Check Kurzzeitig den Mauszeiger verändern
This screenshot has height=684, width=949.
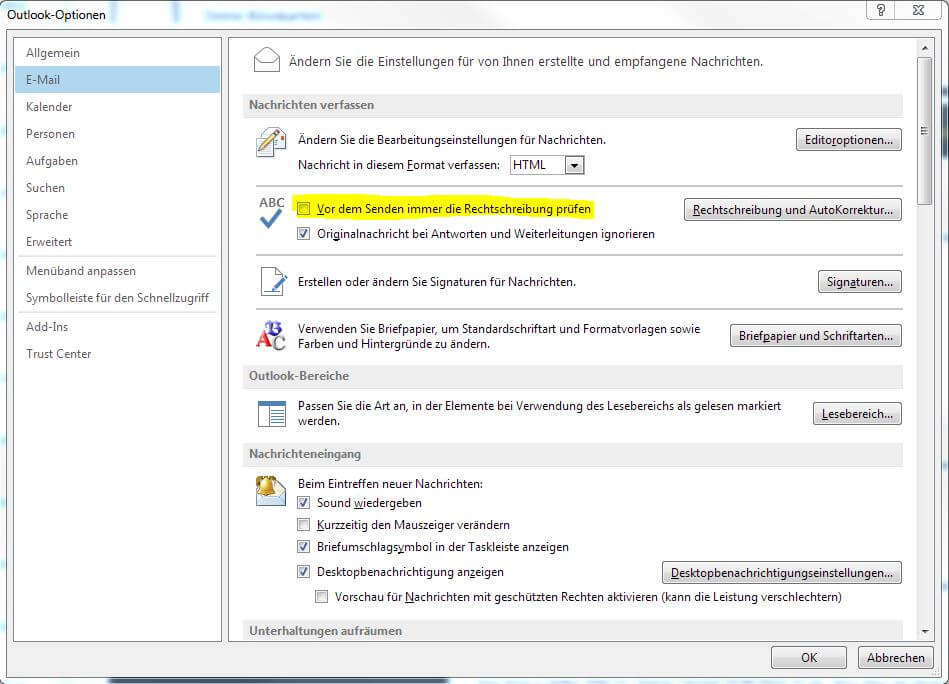(304, 525)
